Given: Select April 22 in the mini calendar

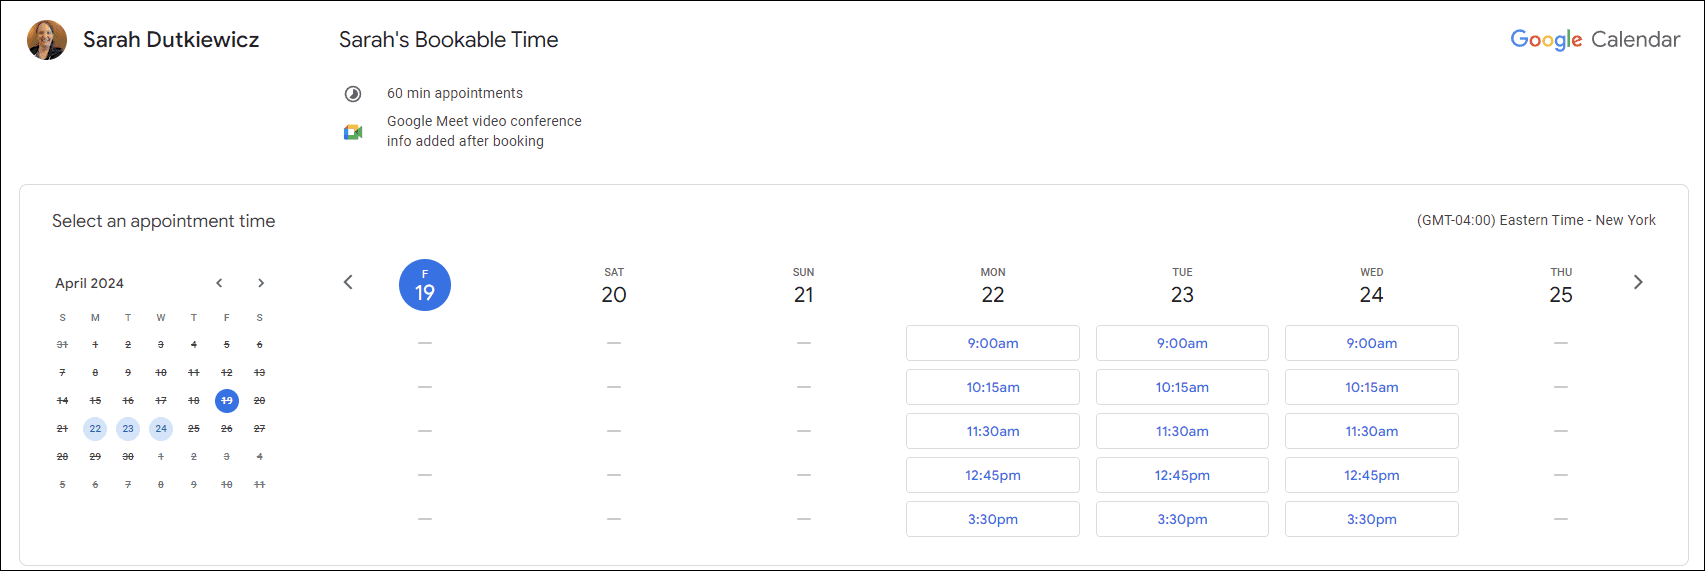Looking at the screenshot, I should click(95, 429).
